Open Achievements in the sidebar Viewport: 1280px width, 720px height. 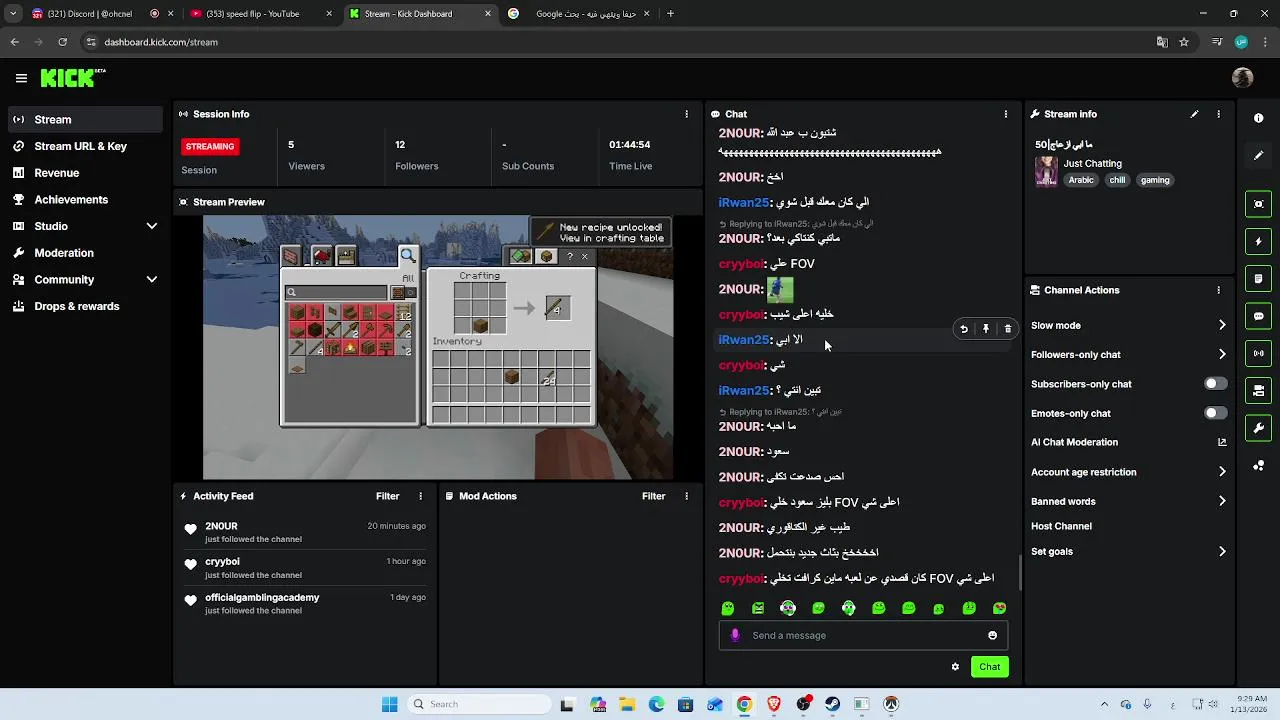click(85, 200)
